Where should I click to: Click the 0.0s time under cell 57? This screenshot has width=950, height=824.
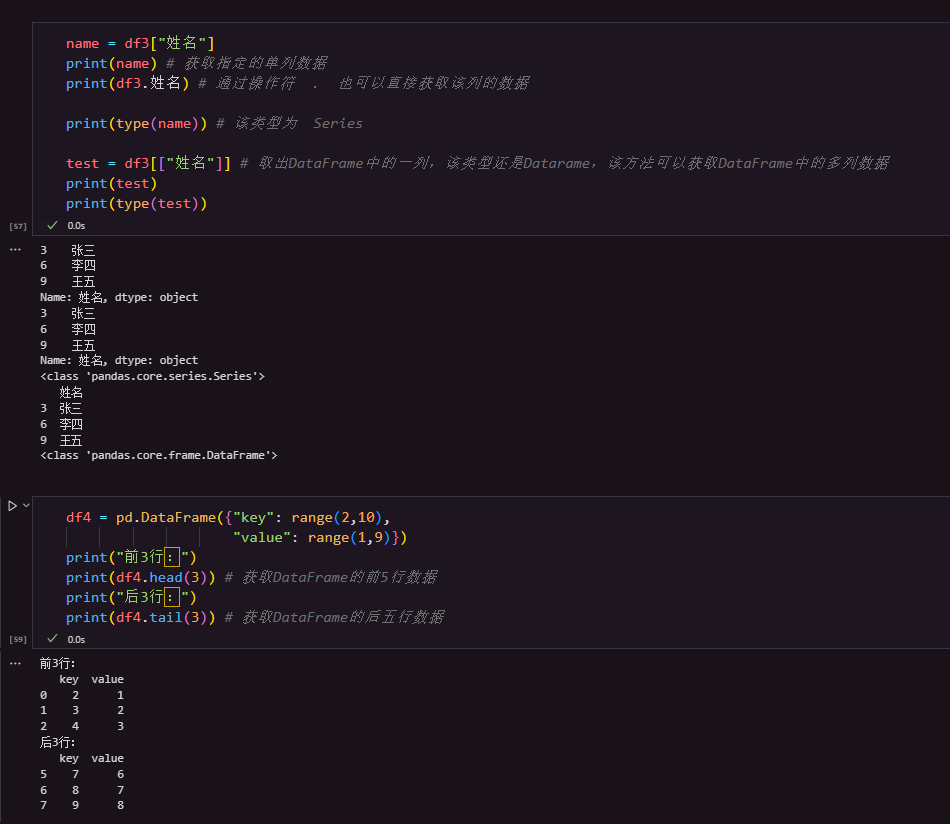pos(76,225)
